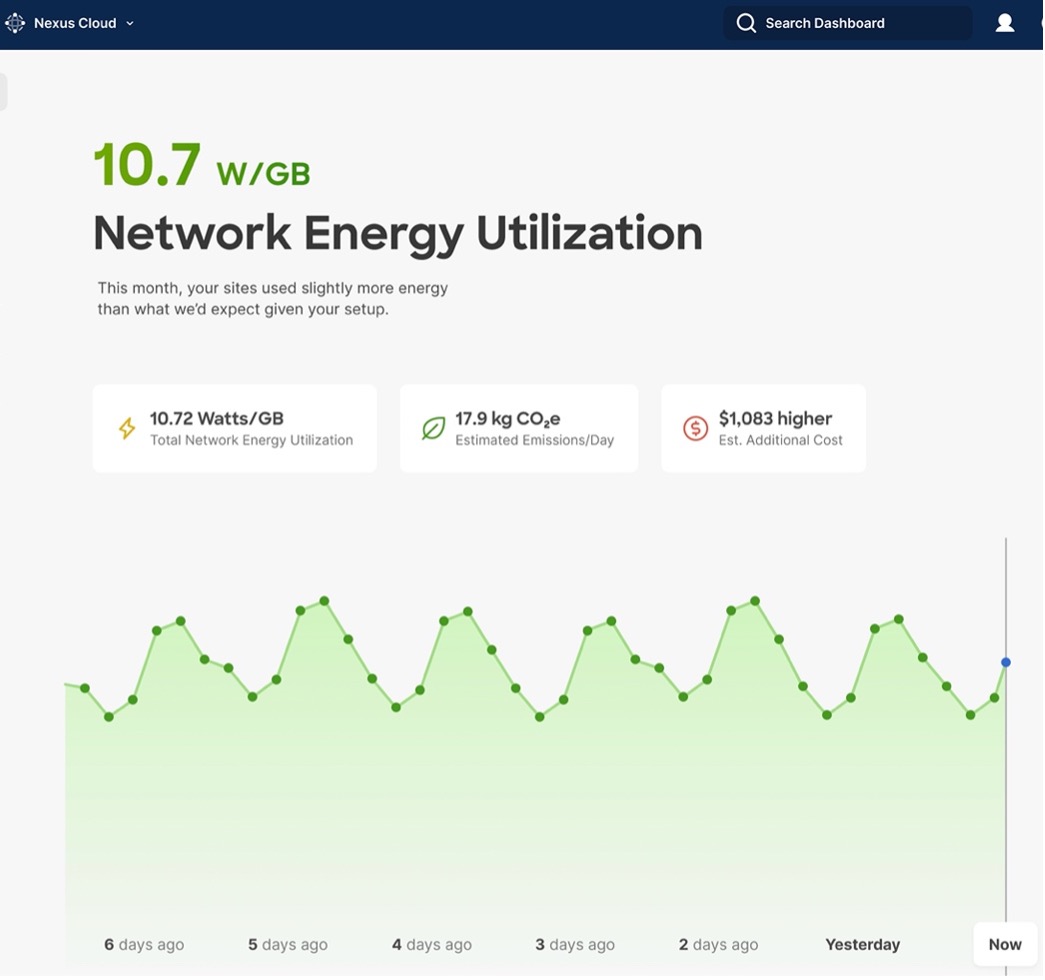
Task: Jump to 5 days ago label
Action: point(288,944)
